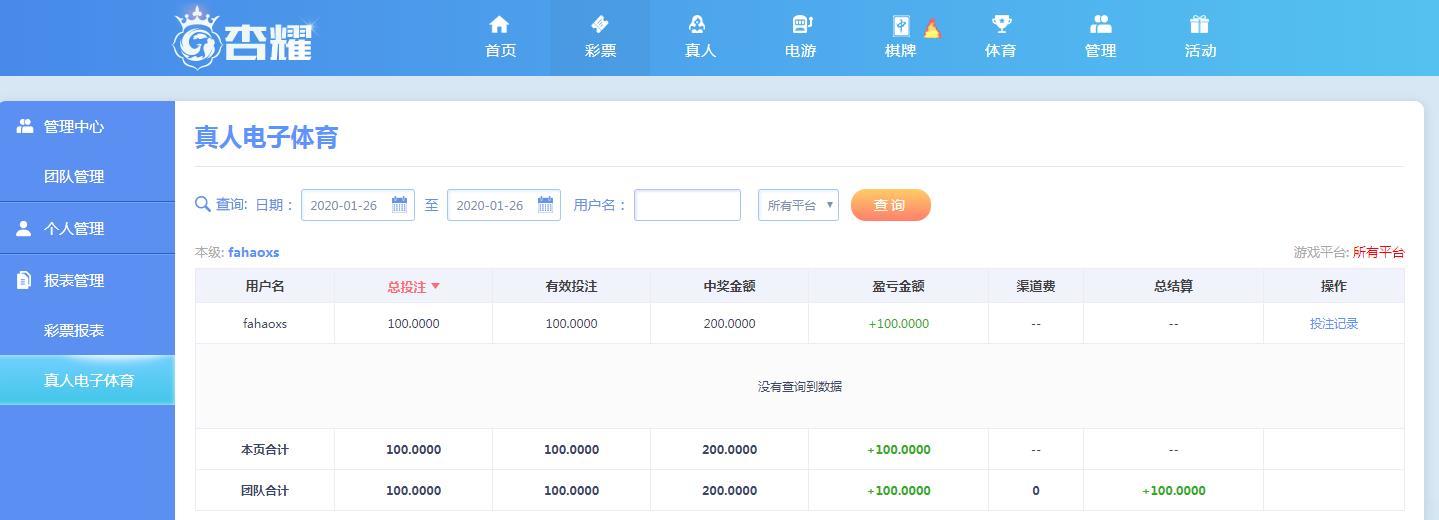Click the ticket icon above 彩票
The width and height of the screenshot is (1439, 520).
tap(599, 24)
